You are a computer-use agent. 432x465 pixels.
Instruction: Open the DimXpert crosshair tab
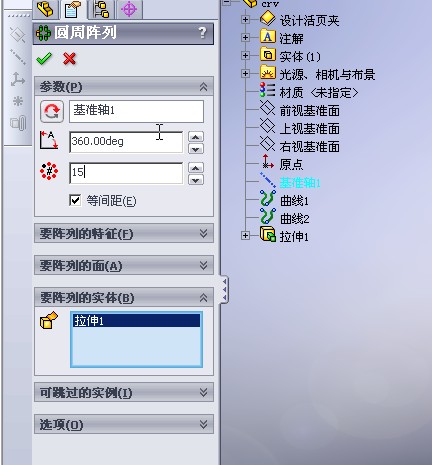(x=129, y=9)
